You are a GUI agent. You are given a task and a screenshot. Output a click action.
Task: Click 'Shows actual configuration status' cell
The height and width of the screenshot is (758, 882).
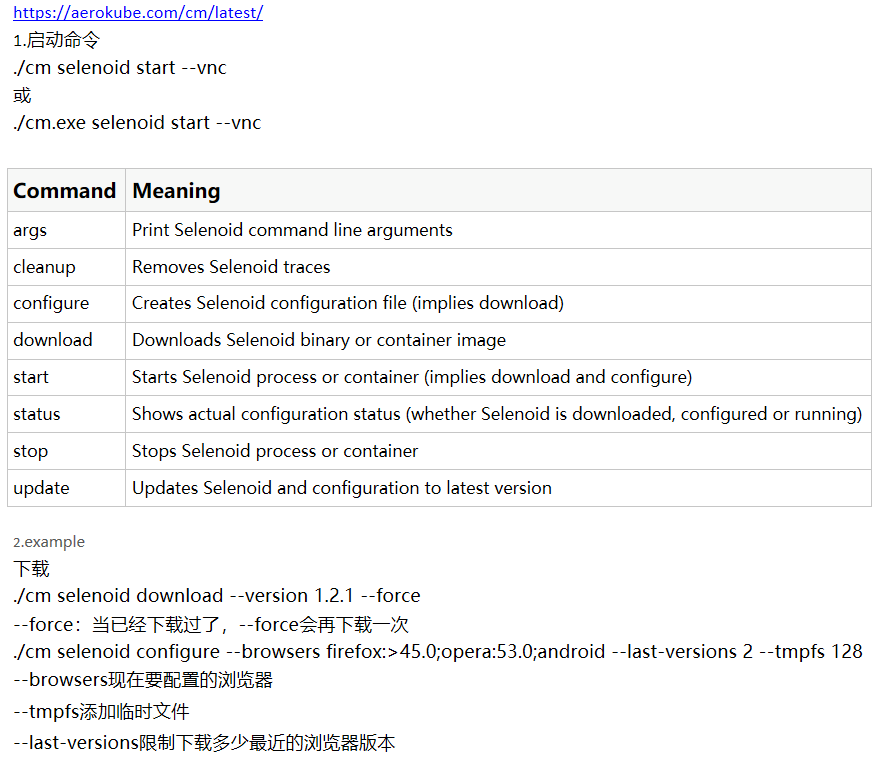497,414
